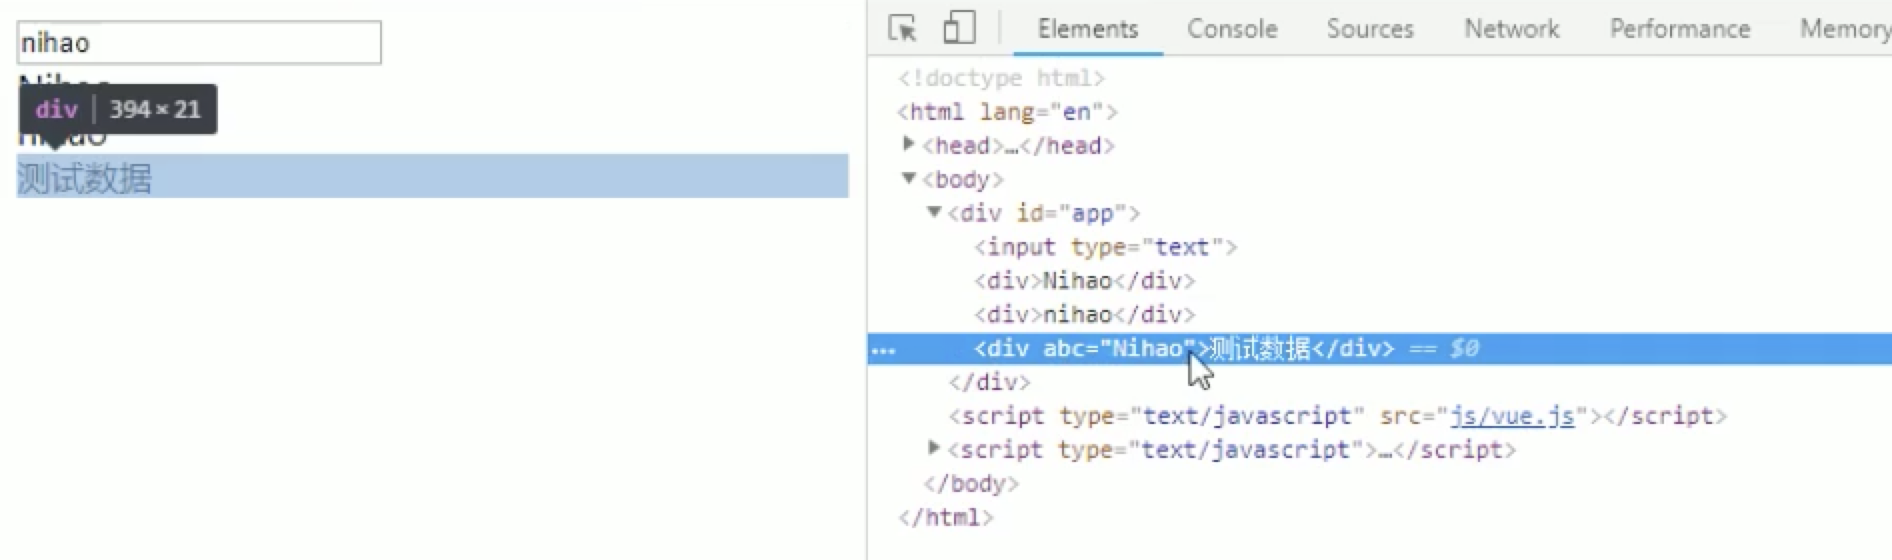Open the Network tab
The width and height of the screenshot is (1892, 560).
coord(1512,29)
